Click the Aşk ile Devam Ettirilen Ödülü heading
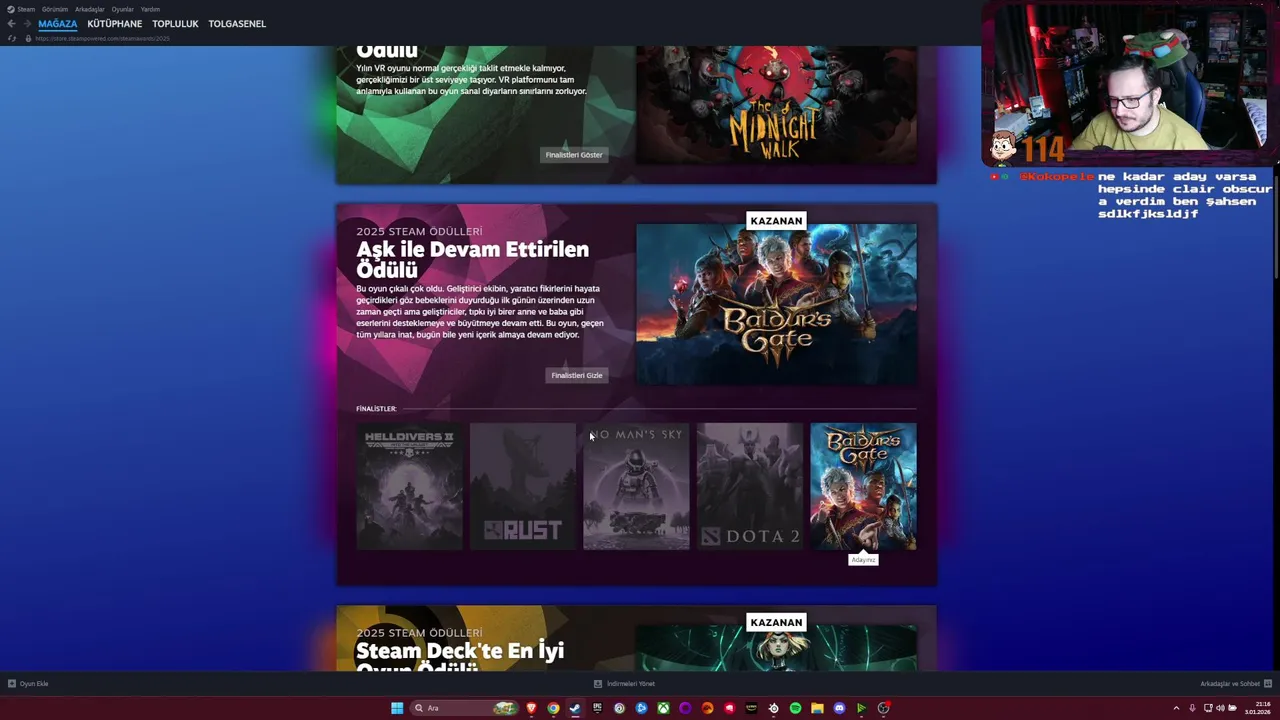Screen dimensions: 1280x720 pyautogui.click(x=472, y=259)
